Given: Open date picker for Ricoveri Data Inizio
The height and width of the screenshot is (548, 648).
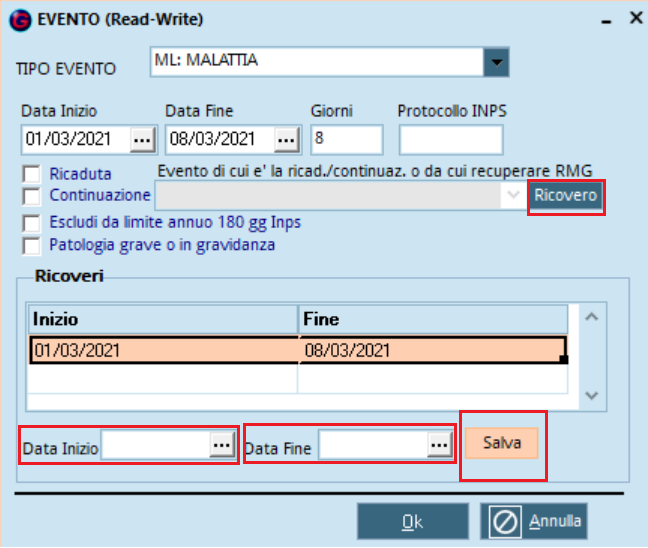Looking at the screenshot, I should pyautogui.click(x=222, y=445).
